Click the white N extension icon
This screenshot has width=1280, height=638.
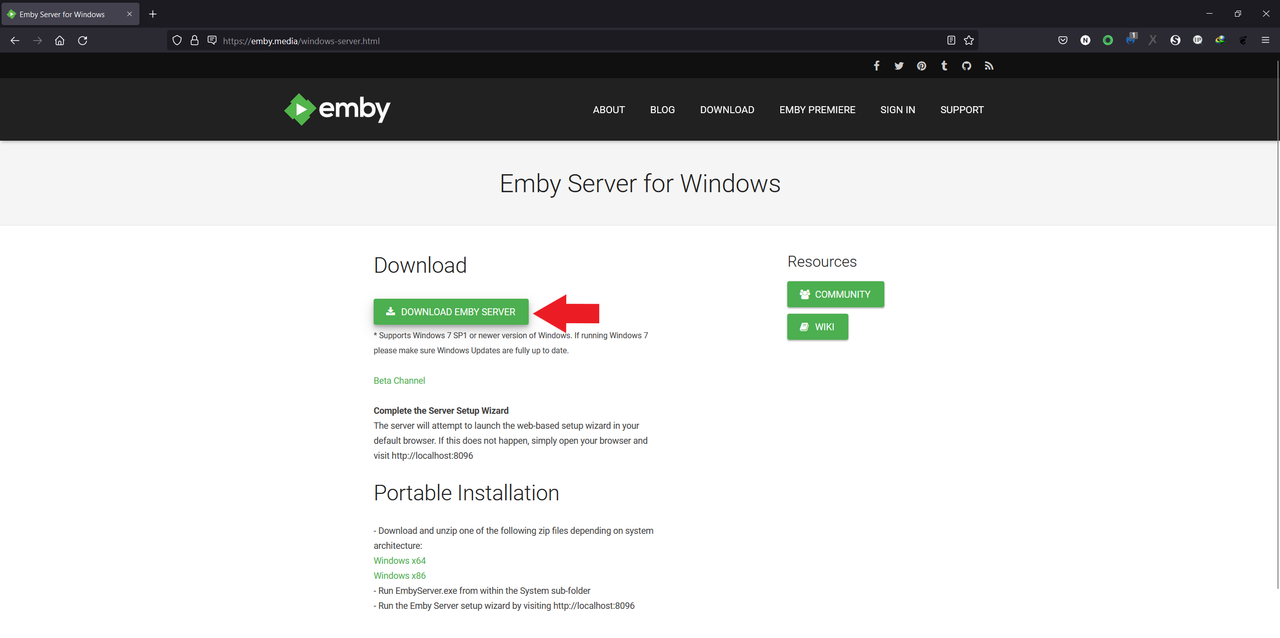pos(1085,41)
